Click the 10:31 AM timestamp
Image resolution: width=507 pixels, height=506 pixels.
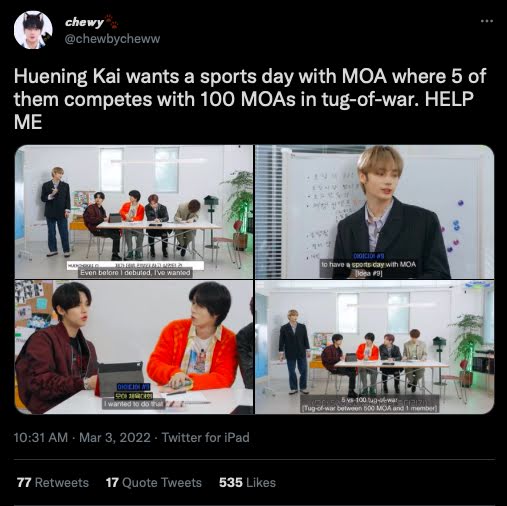click(x=41, y=437)
